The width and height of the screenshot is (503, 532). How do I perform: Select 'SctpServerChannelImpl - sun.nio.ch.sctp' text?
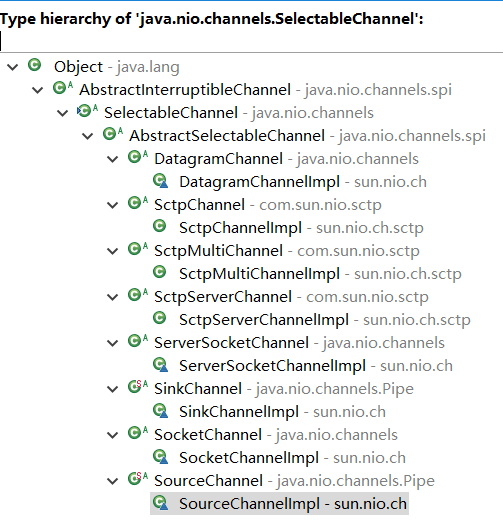click(325, 320)
